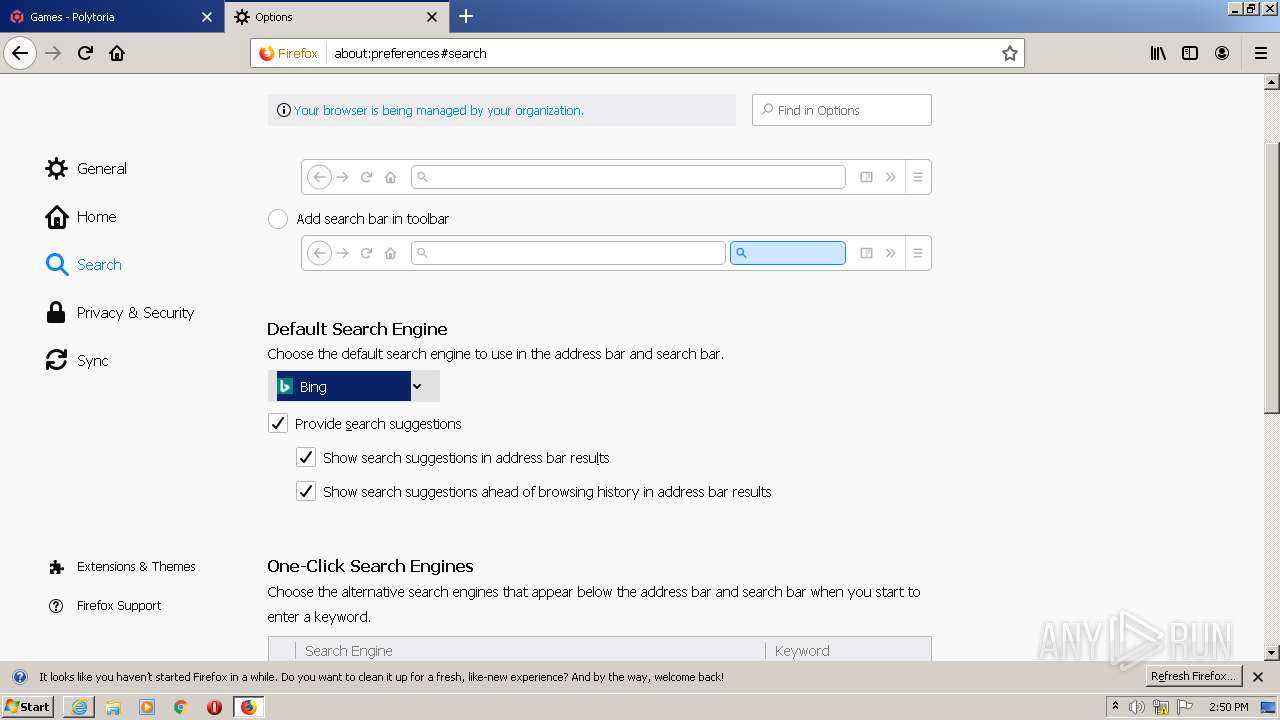Go back with the browser Back arrow

20,53
